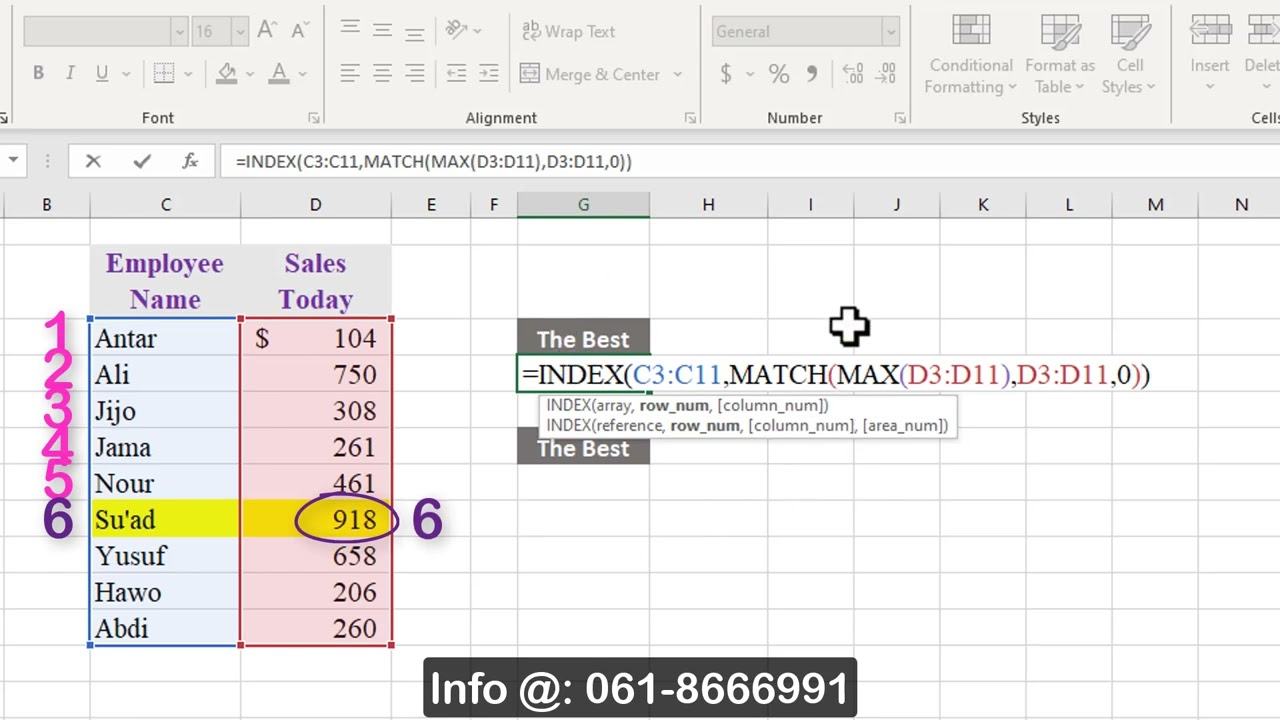
Task: Open the Font settings dialog launcher
Action: (314, 118)
